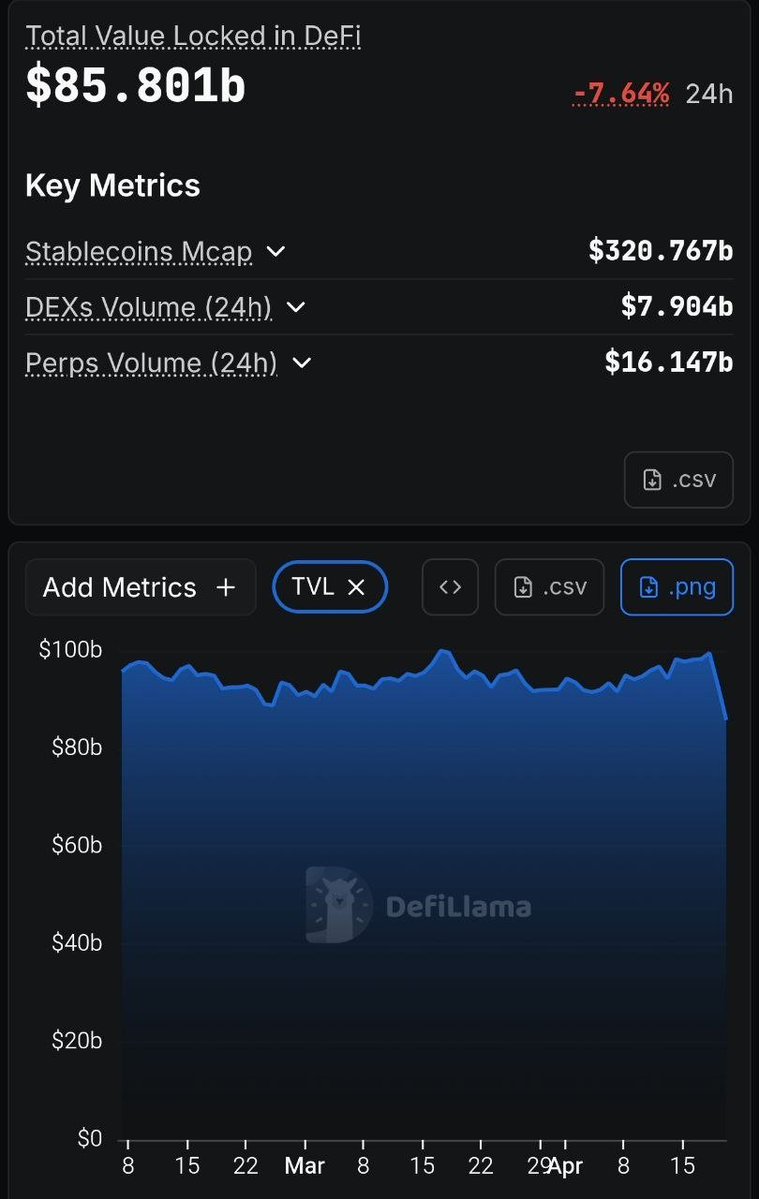The width and height of the screenshot is (759, 1199).
Task: Expand the DEXs Volume (24h) row
Action: coord(296,307)
